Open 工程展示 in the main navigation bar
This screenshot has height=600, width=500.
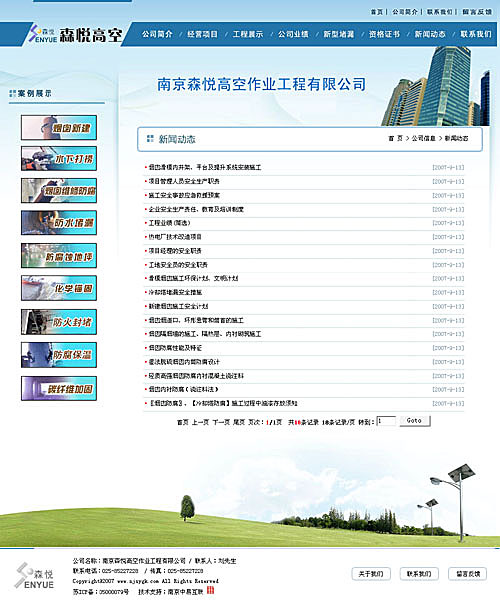click(x=248, y=34)
